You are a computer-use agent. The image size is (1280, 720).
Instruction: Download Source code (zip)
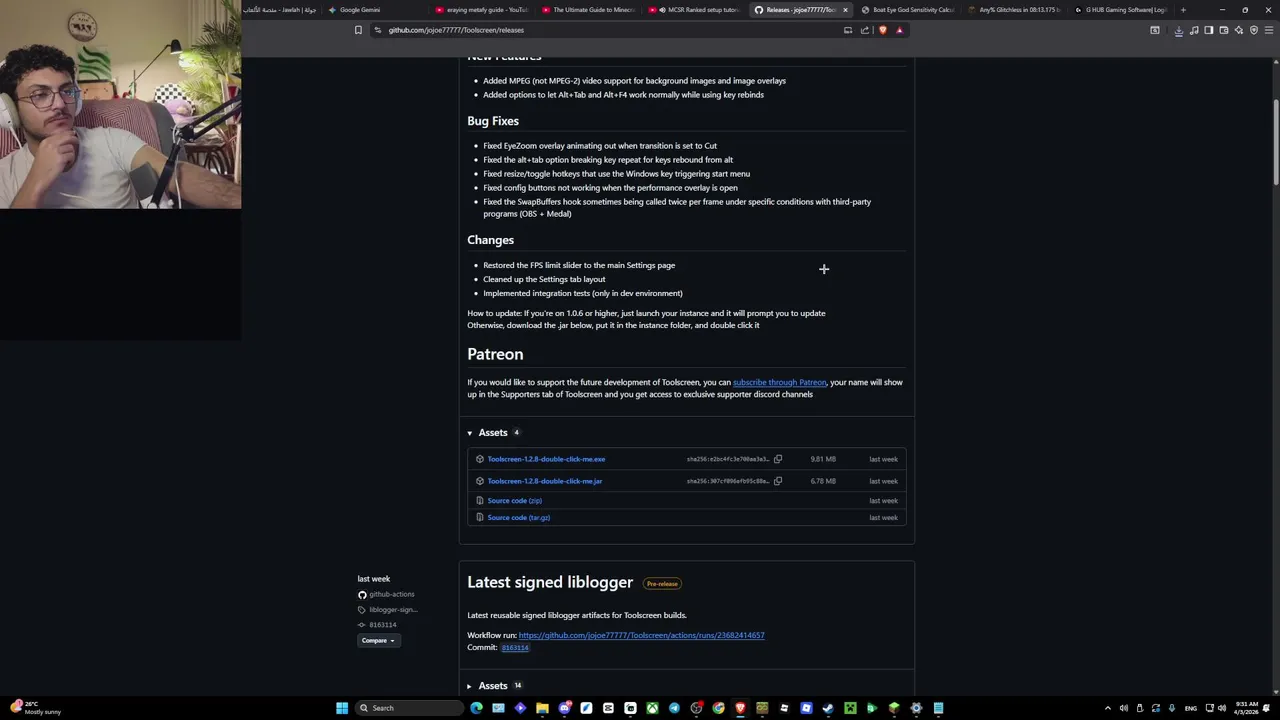pos(515,501)
